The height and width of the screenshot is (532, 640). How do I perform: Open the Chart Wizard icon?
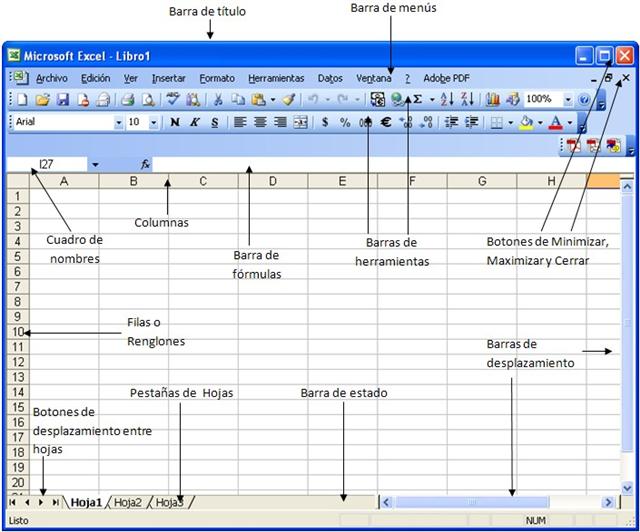[493, 99]
